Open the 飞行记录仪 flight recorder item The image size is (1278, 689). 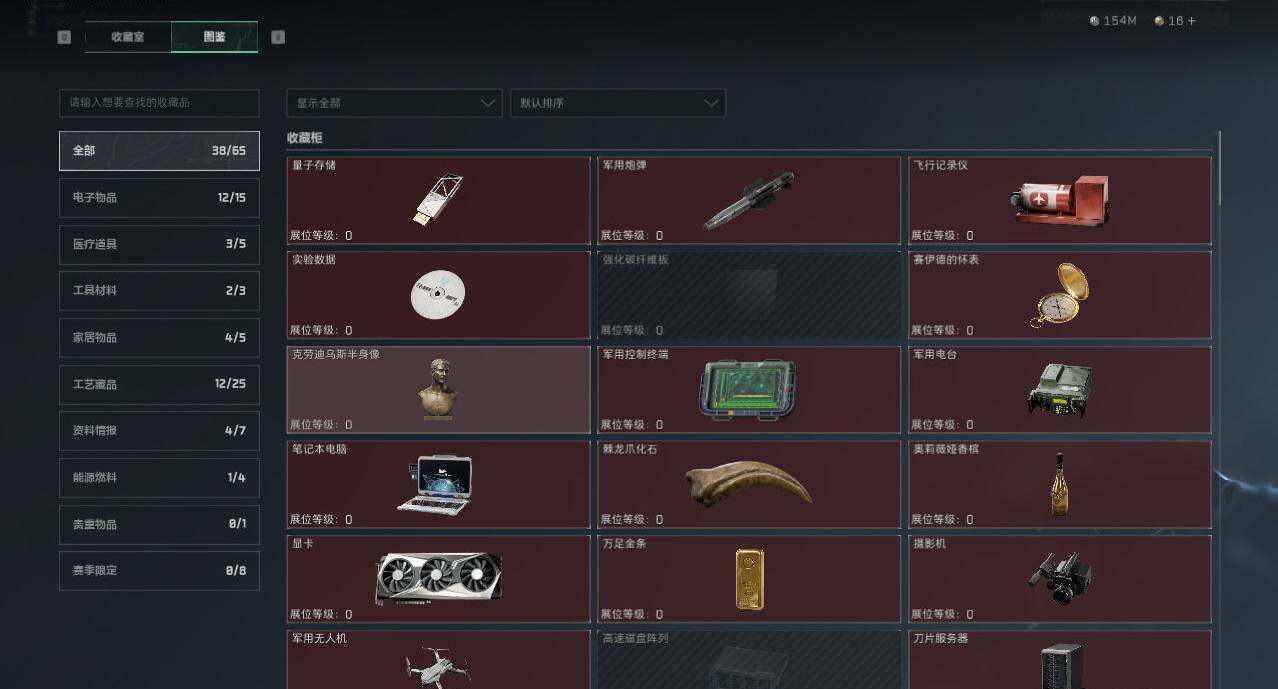[x=1059, y=200]
